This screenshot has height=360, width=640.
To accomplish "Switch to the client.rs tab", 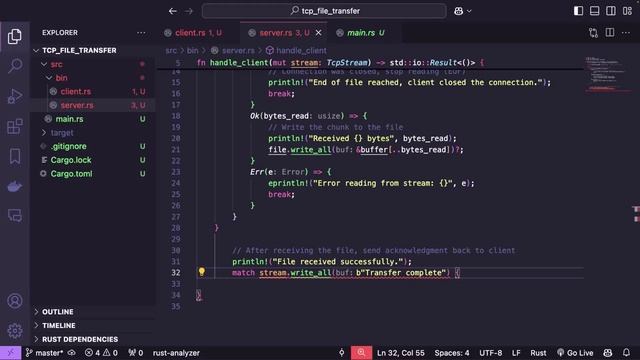I will 198,33.
